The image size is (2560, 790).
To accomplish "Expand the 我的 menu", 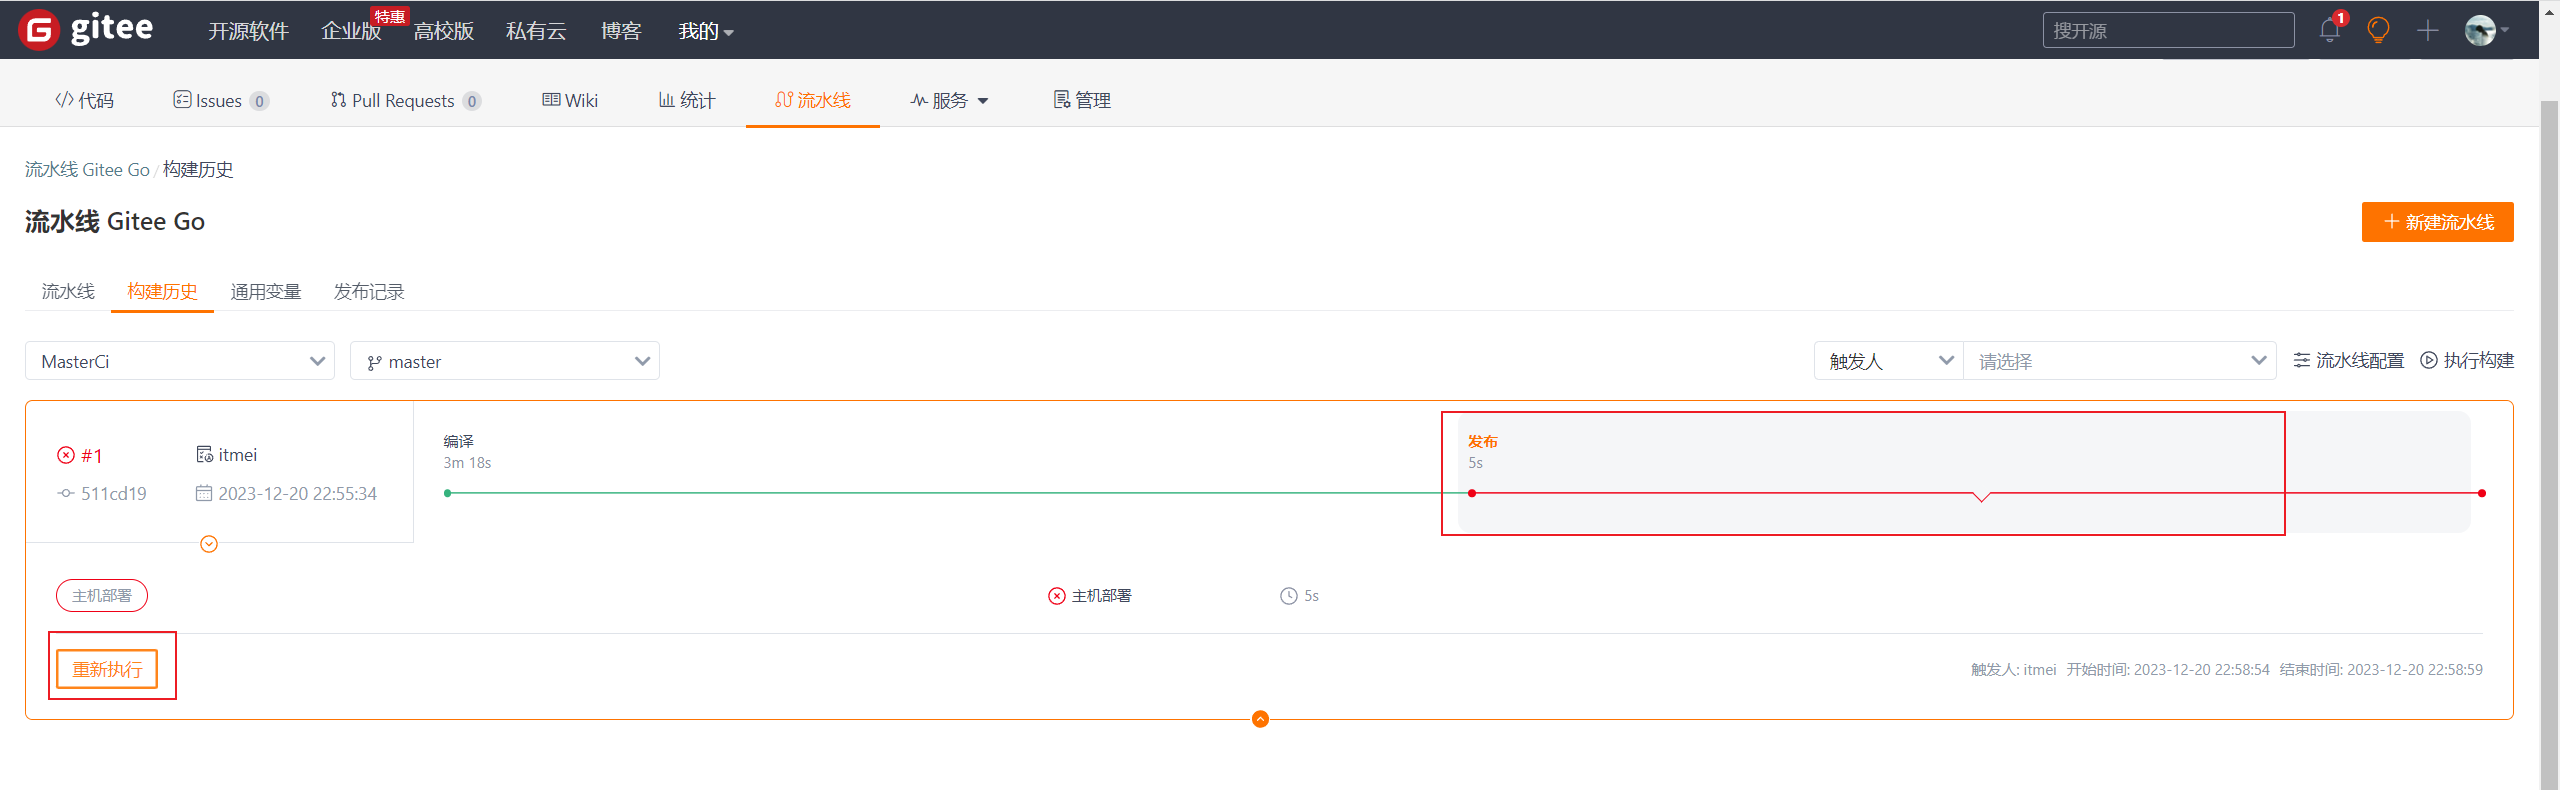I will pyautogui.click(x=706, y=31).
